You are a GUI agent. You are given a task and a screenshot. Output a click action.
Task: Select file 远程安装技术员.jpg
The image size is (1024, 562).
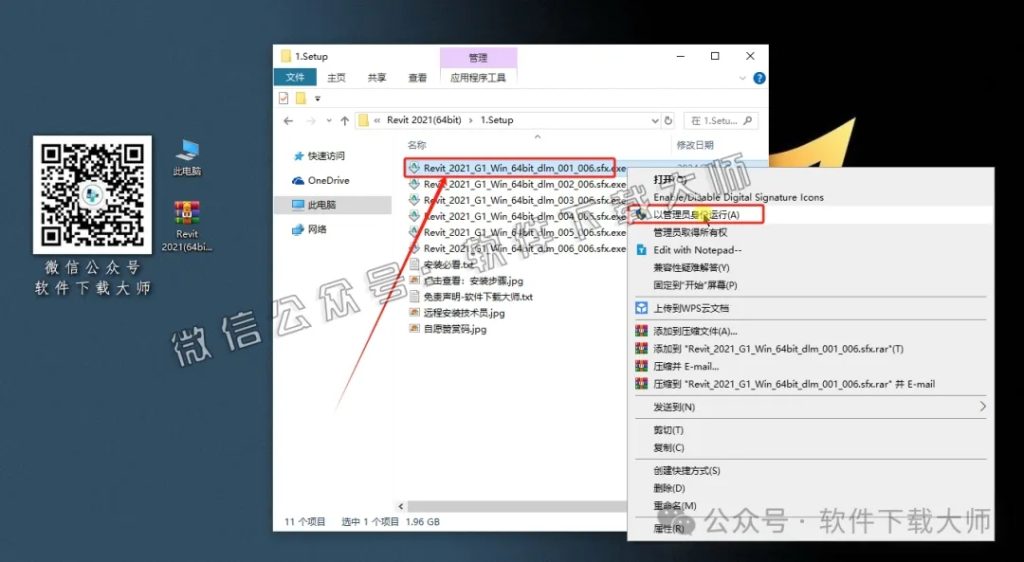[x=457, y=313]
